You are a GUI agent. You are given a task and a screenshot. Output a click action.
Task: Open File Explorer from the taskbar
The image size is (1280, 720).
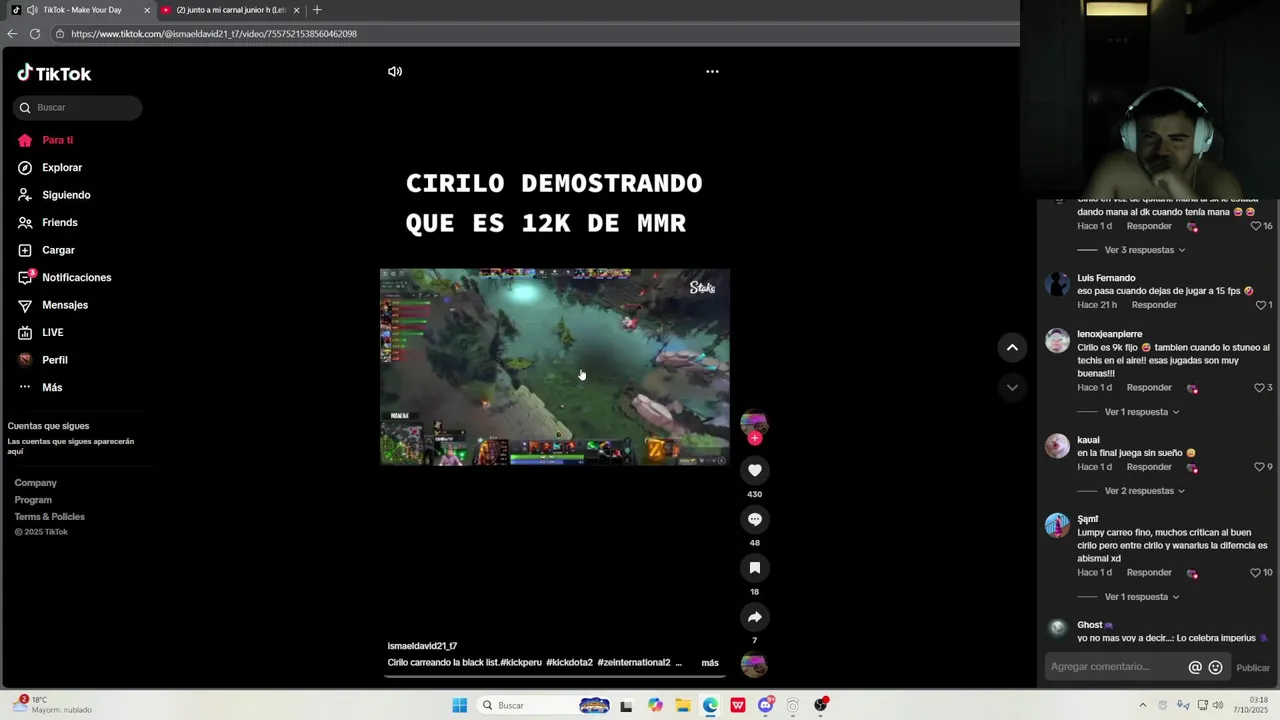click(x=683, y=705)
